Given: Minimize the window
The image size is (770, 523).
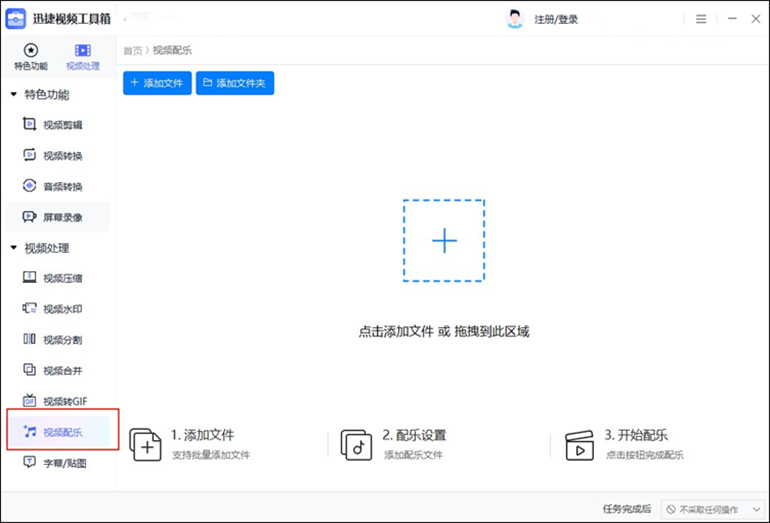Looking at the screenshot, I should [732, 19].
